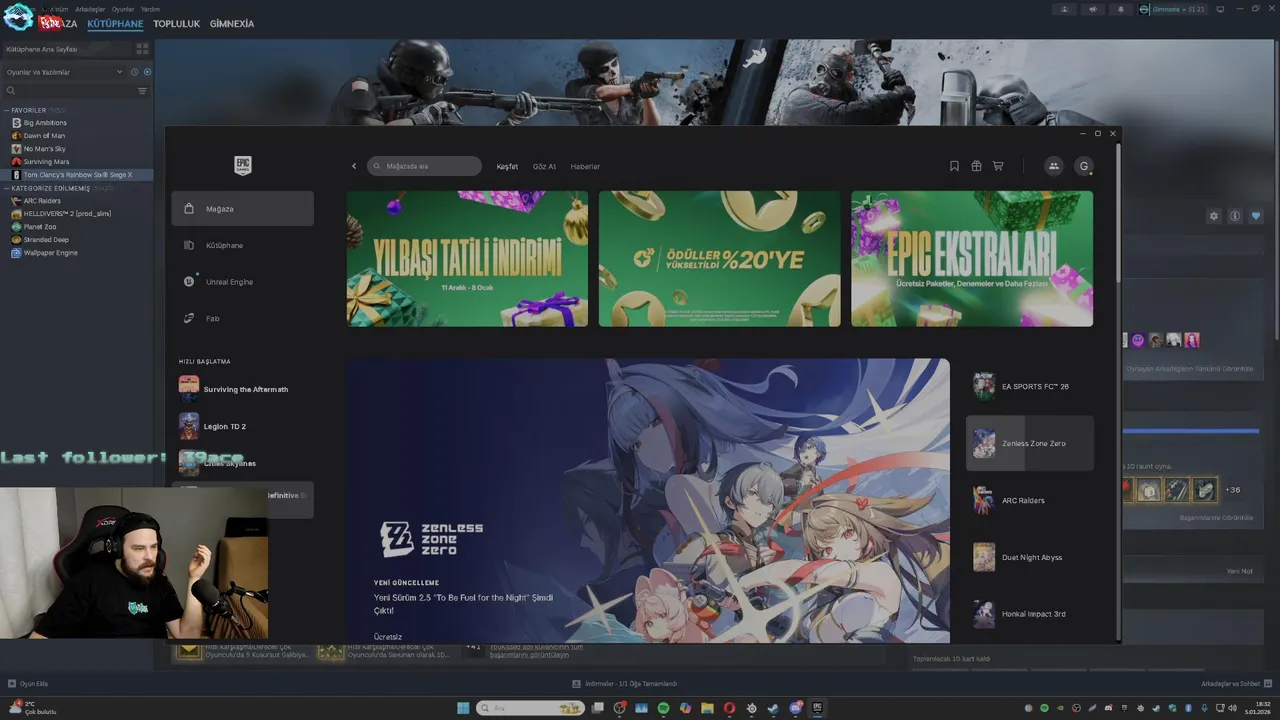This screenshot has width=1280, height=720.
Task: Click Oyun Ekle in Steam footer
Action: point(28,684)
